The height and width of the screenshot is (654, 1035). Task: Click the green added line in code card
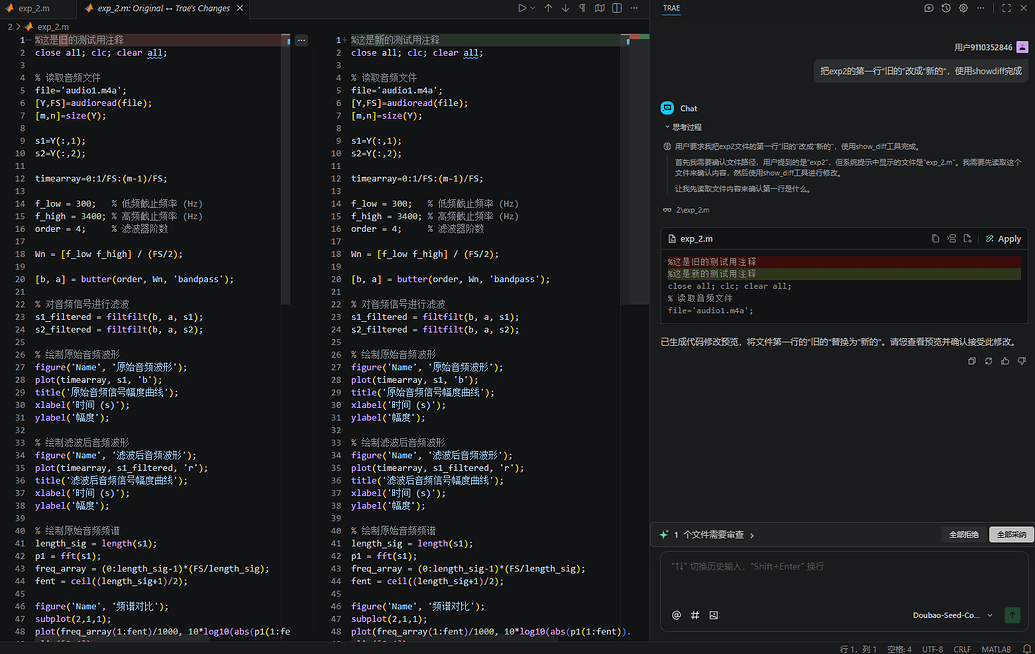(844, 274)
